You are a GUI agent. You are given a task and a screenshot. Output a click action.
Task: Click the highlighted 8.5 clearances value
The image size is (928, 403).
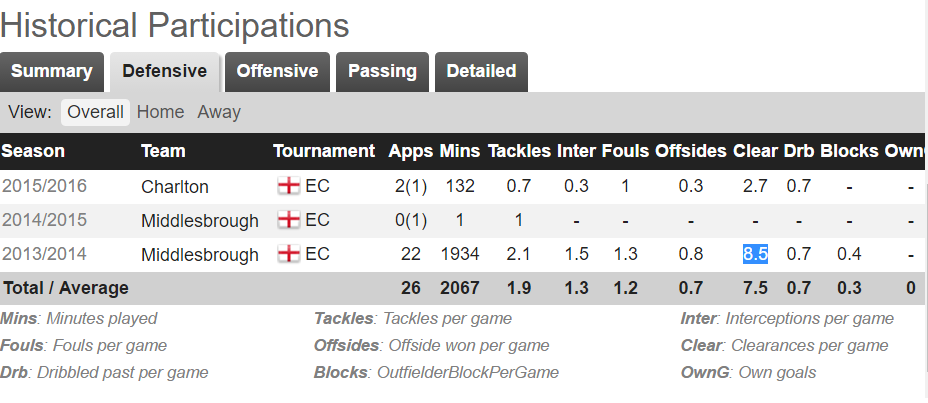coord(755,254)
